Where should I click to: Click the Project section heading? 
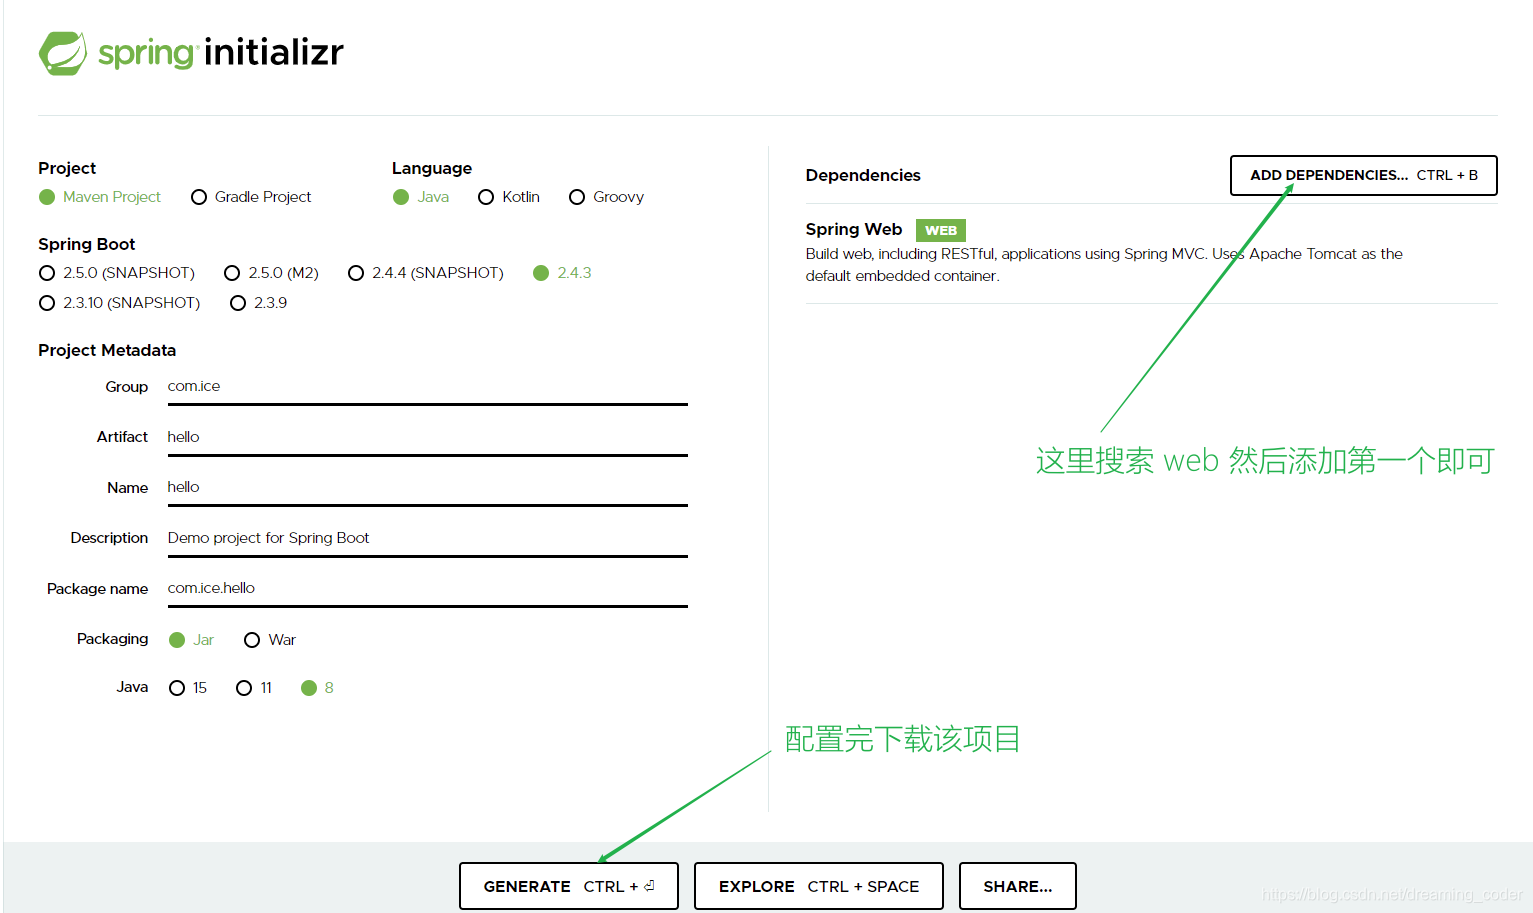tap(67, 168)
